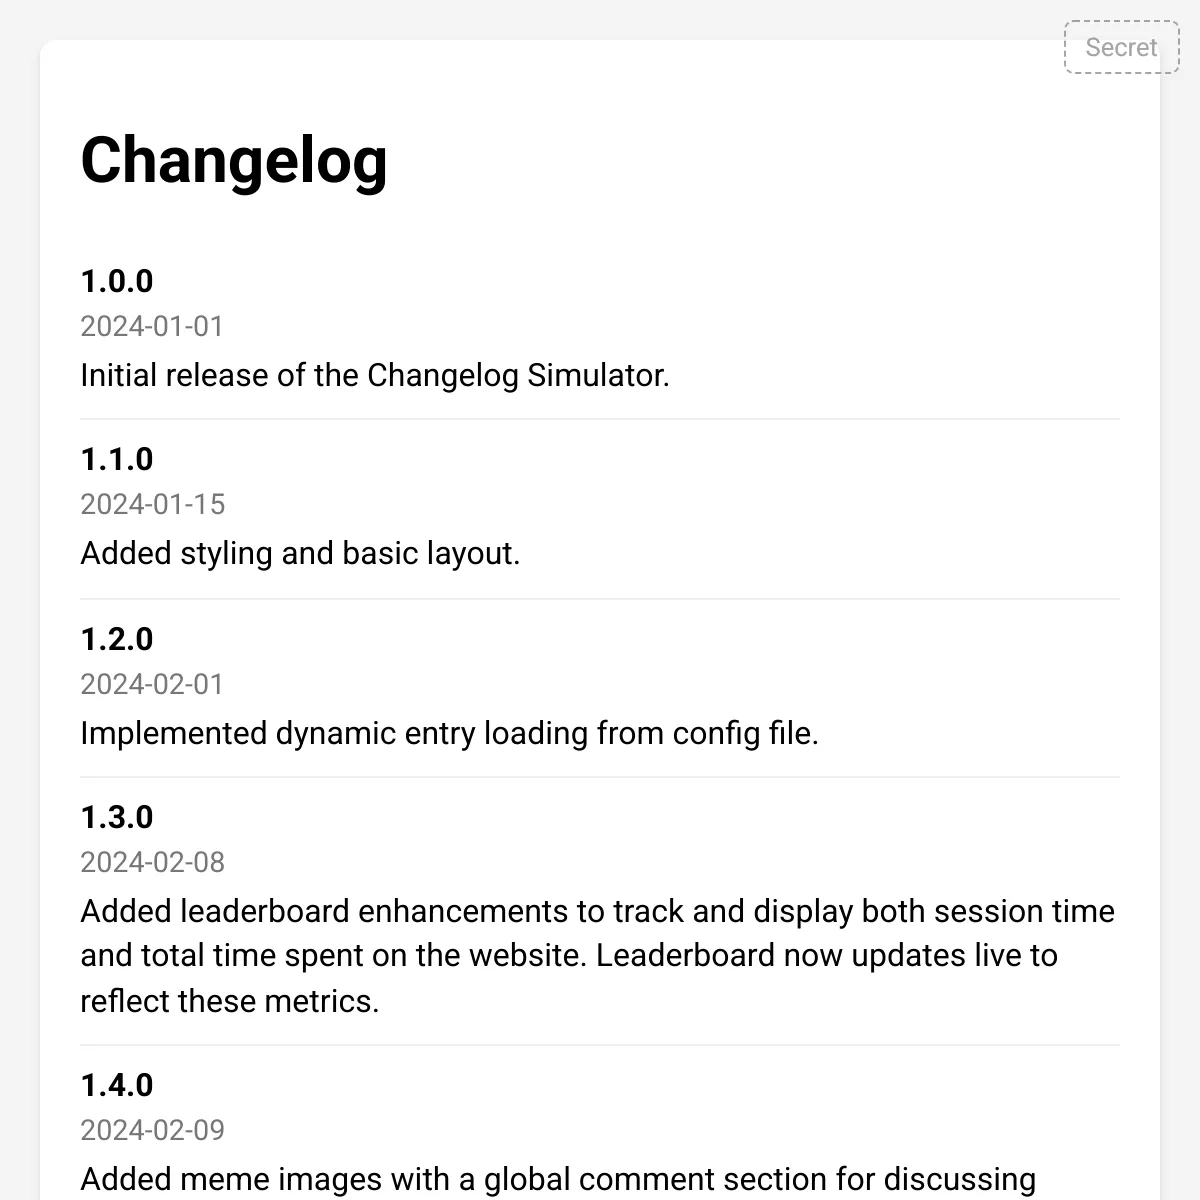Click the white changelog card panel
The image size is (1200, 1200).
pyautogui.click(x=600, y=220)
